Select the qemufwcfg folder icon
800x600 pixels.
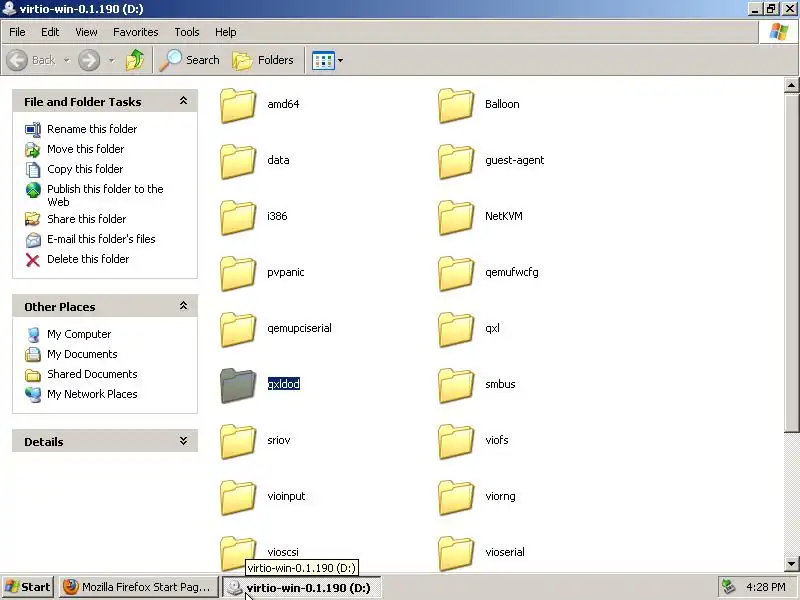click(x=456, y=274)
